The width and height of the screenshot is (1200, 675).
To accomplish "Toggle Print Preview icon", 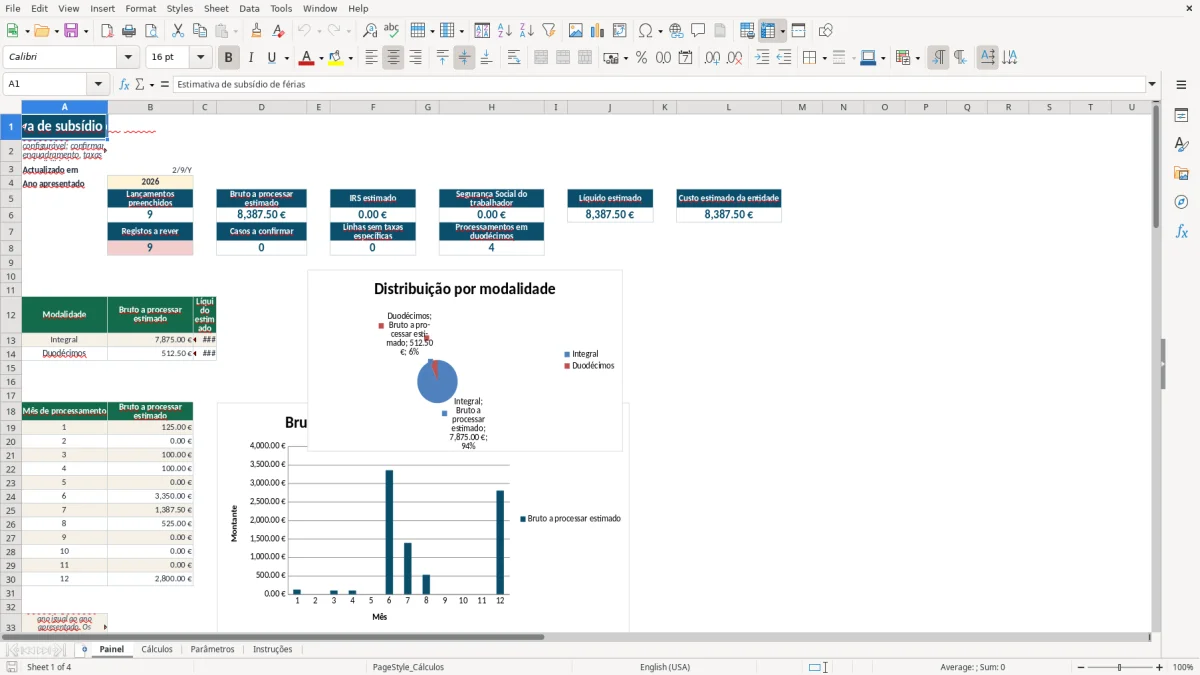I will (151, 31).
